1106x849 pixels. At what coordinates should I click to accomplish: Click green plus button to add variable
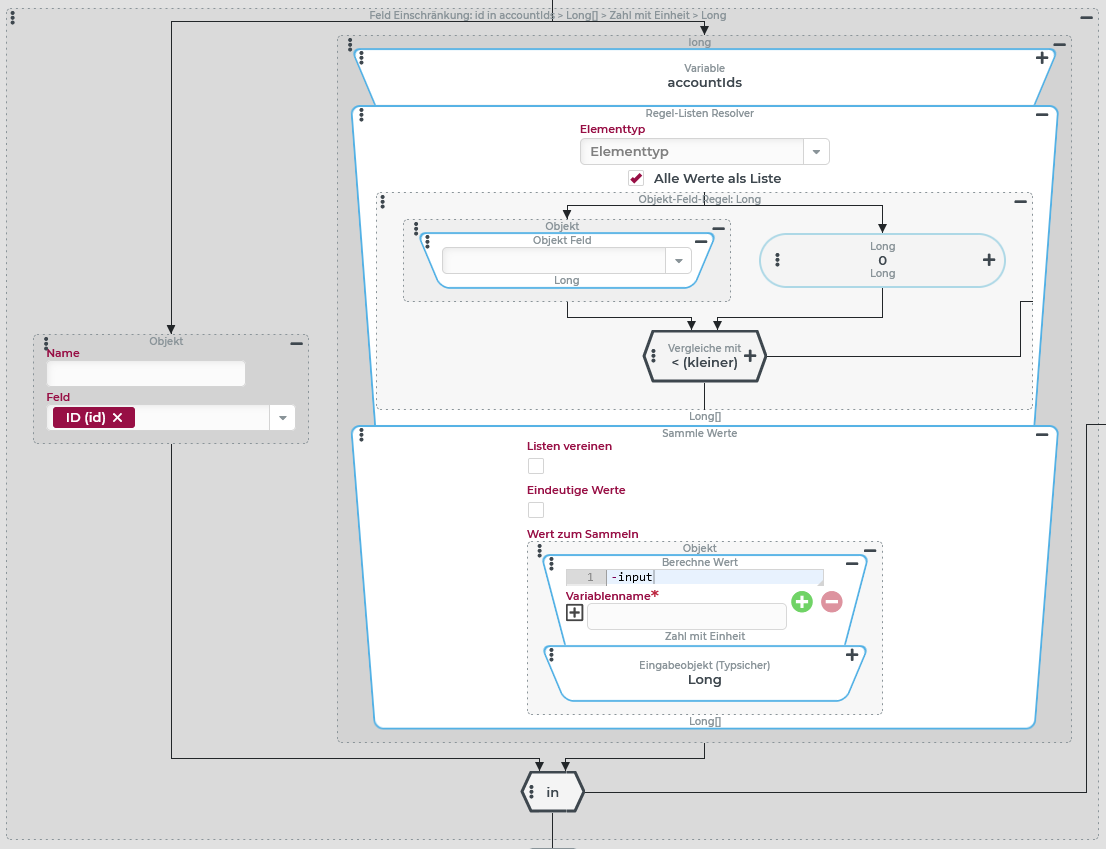click(x=801, y=602)
